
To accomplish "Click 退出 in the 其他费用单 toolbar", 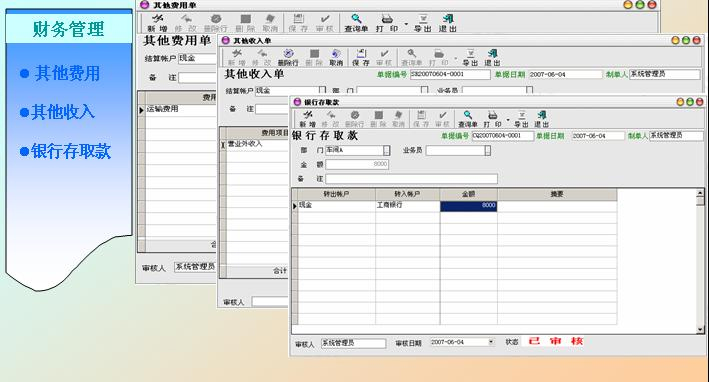I will coord(448,23).
